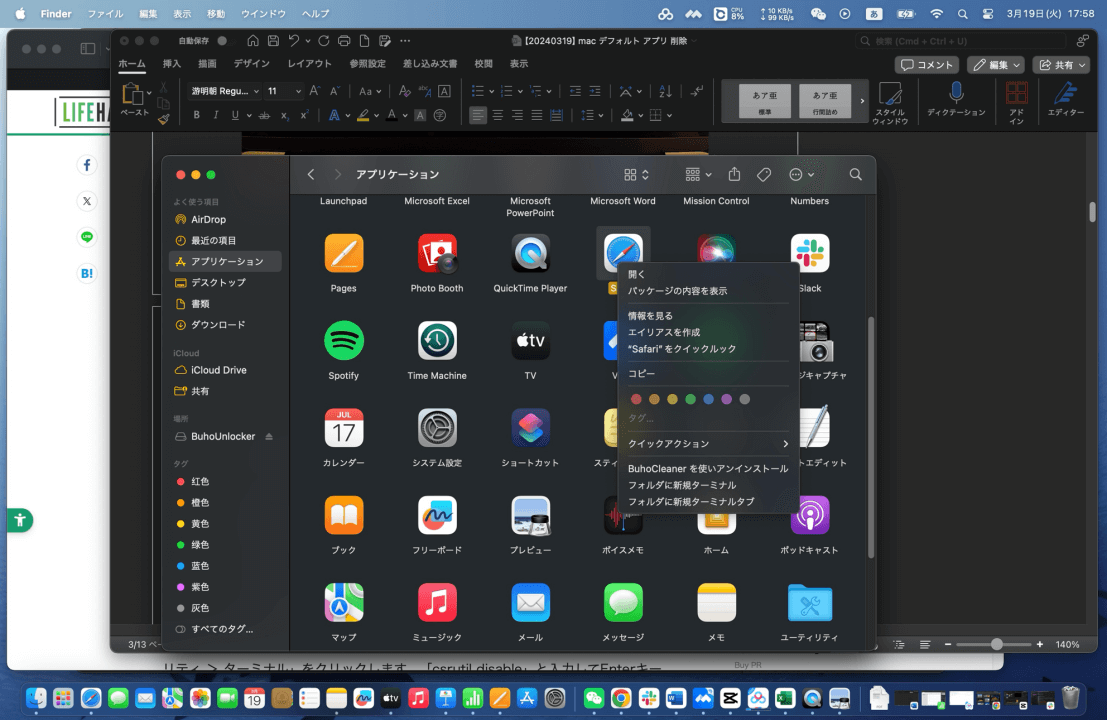Screen dimensions: 1107x720
Task: Open the Pages app icon
Action: (344, 253)
